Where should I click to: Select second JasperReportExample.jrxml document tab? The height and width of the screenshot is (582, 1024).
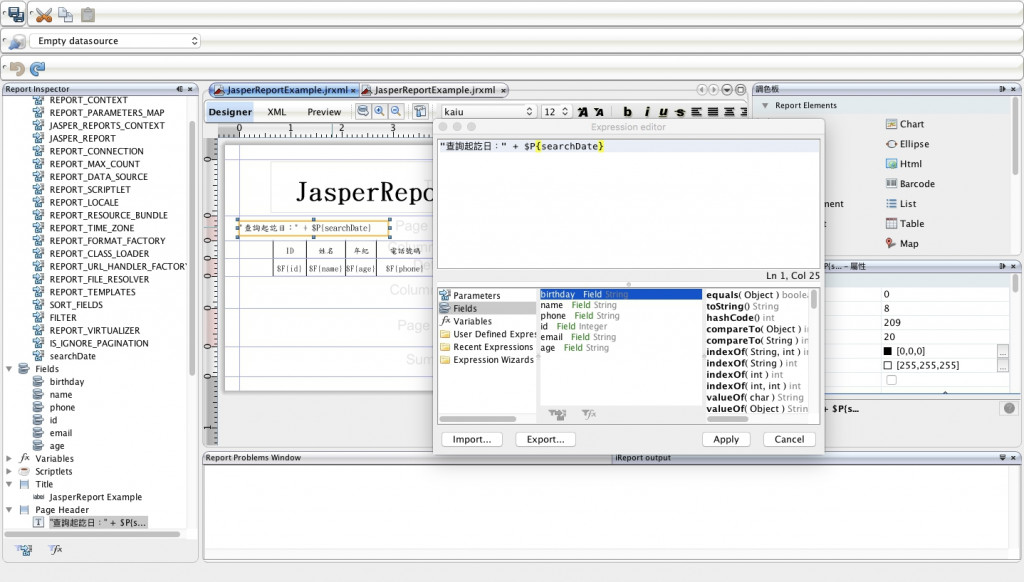click(434, 90)
